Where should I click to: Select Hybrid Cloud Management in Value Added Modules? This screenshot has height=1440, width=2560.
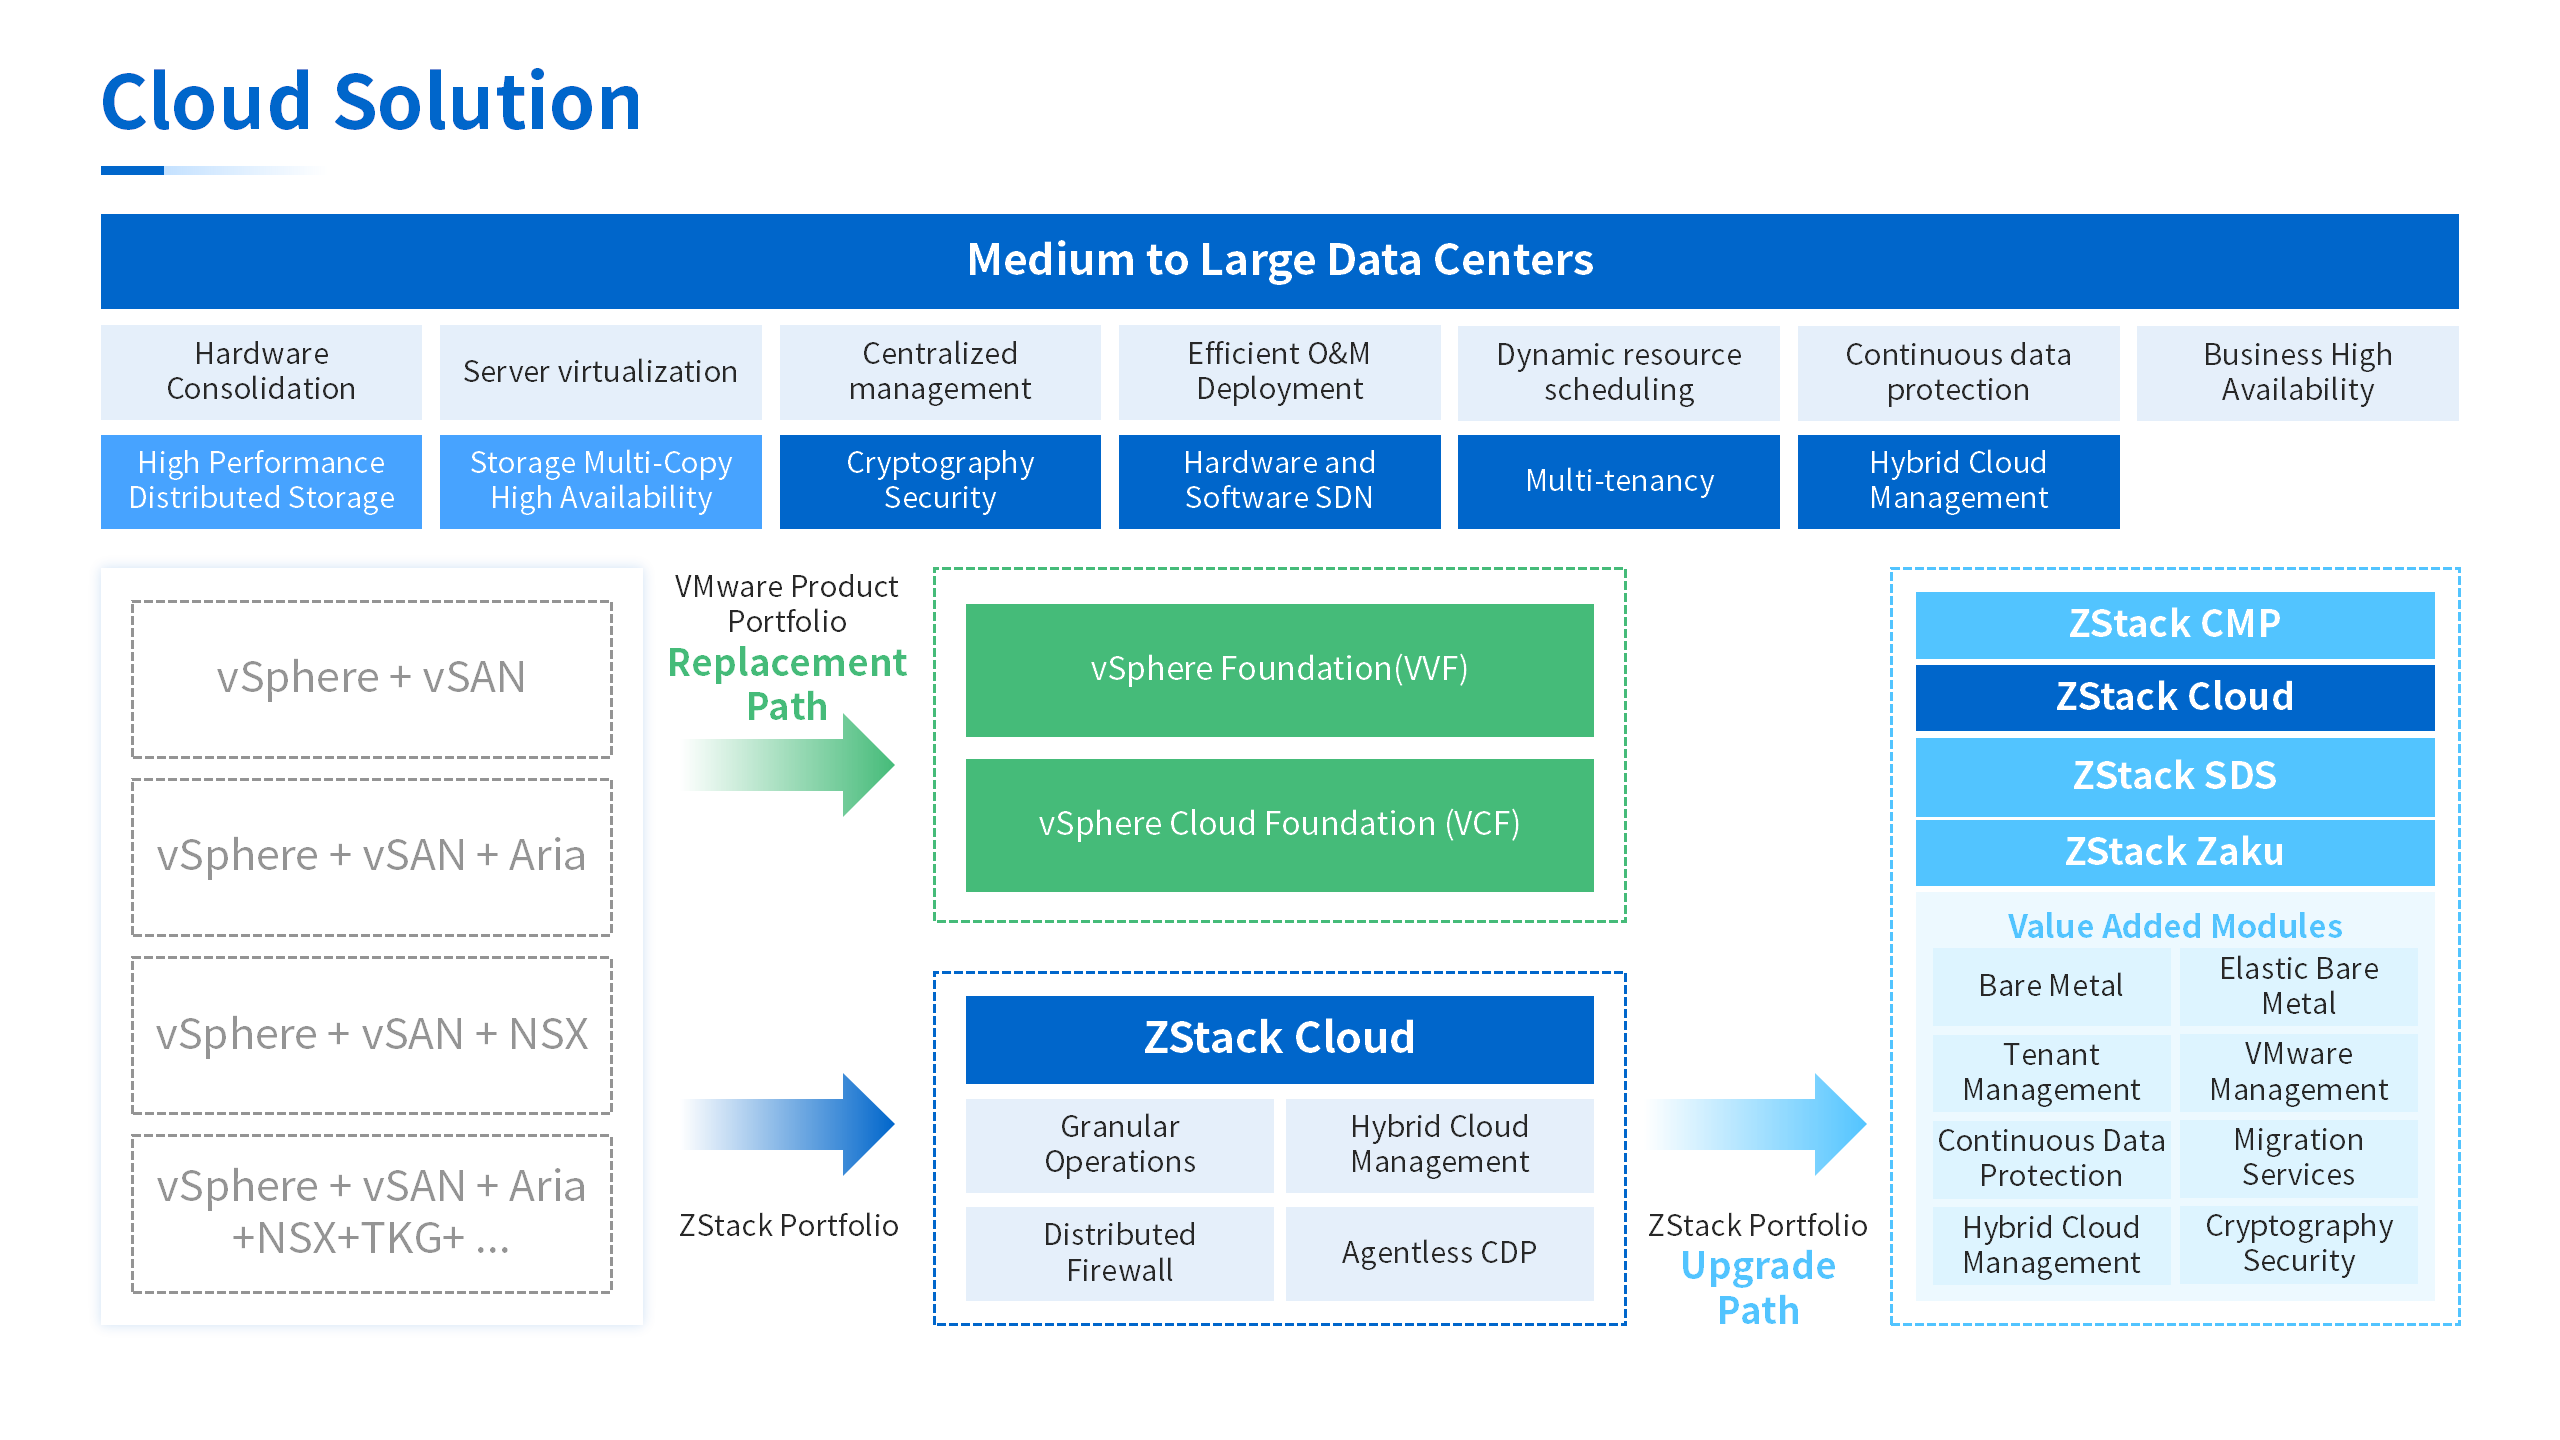click(x=2051, y=1246)
